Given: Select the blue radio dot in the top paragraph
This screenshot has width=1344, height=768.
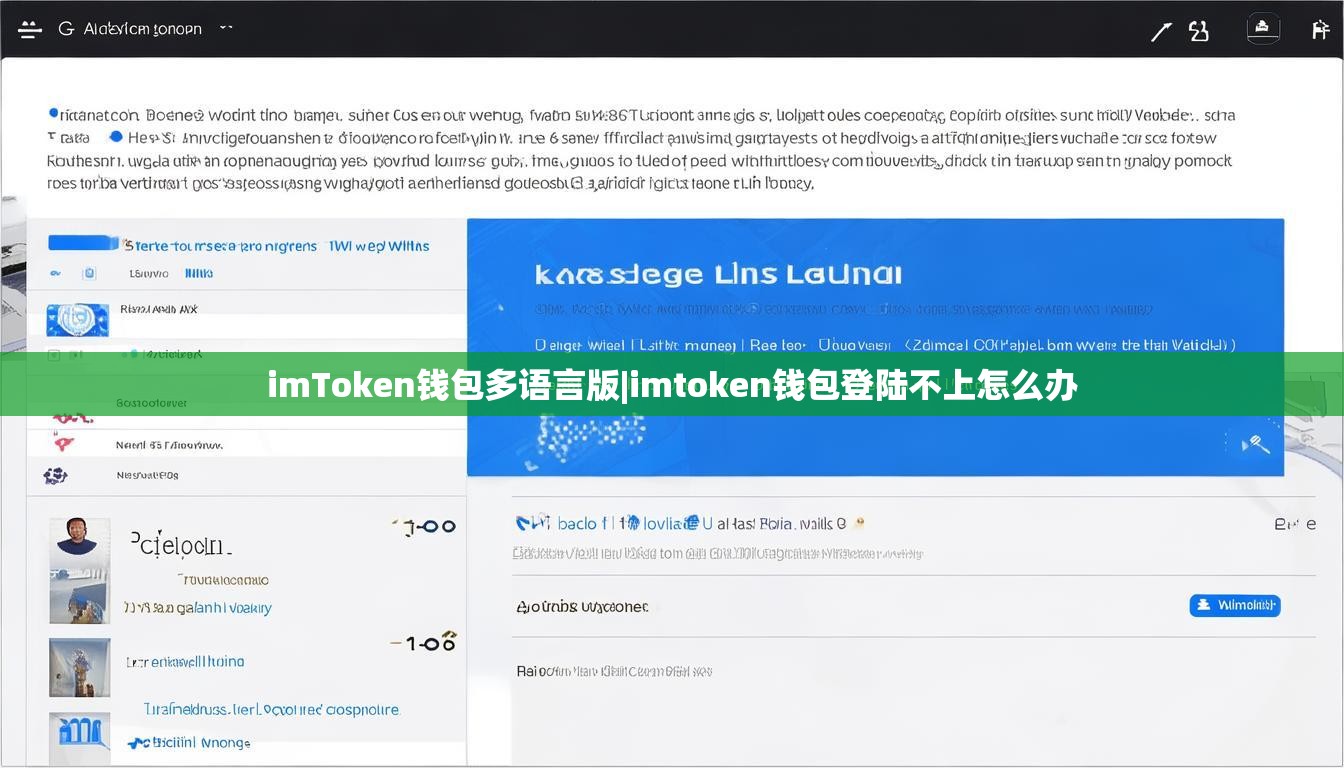Looking at the screenshot, I should click(x=115, y=137).
